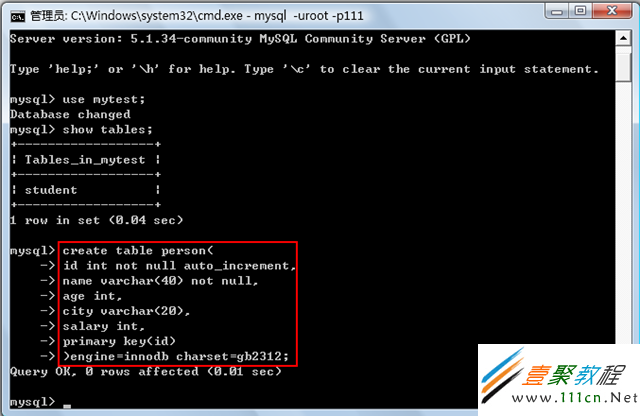640x416 pixels.
Task: Open the cmd.exe system menu icon
Action: pos(18,16)
